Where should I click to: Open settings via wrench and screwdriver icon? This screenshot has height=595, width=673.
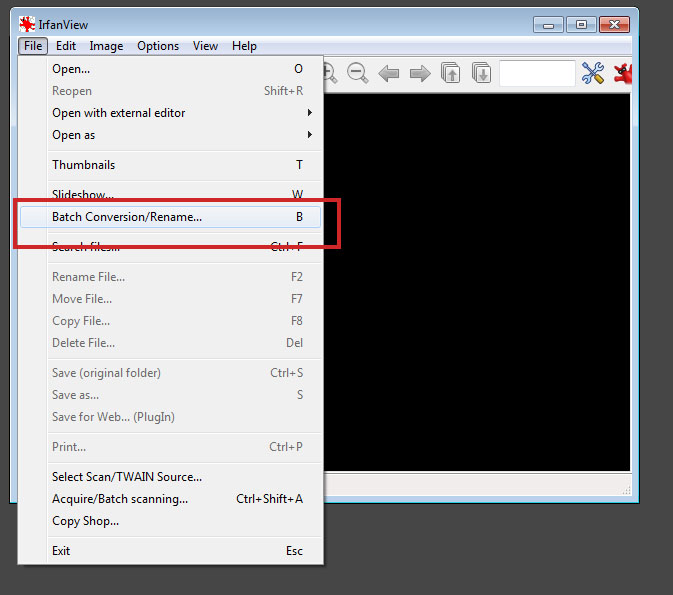pos(593,73)
